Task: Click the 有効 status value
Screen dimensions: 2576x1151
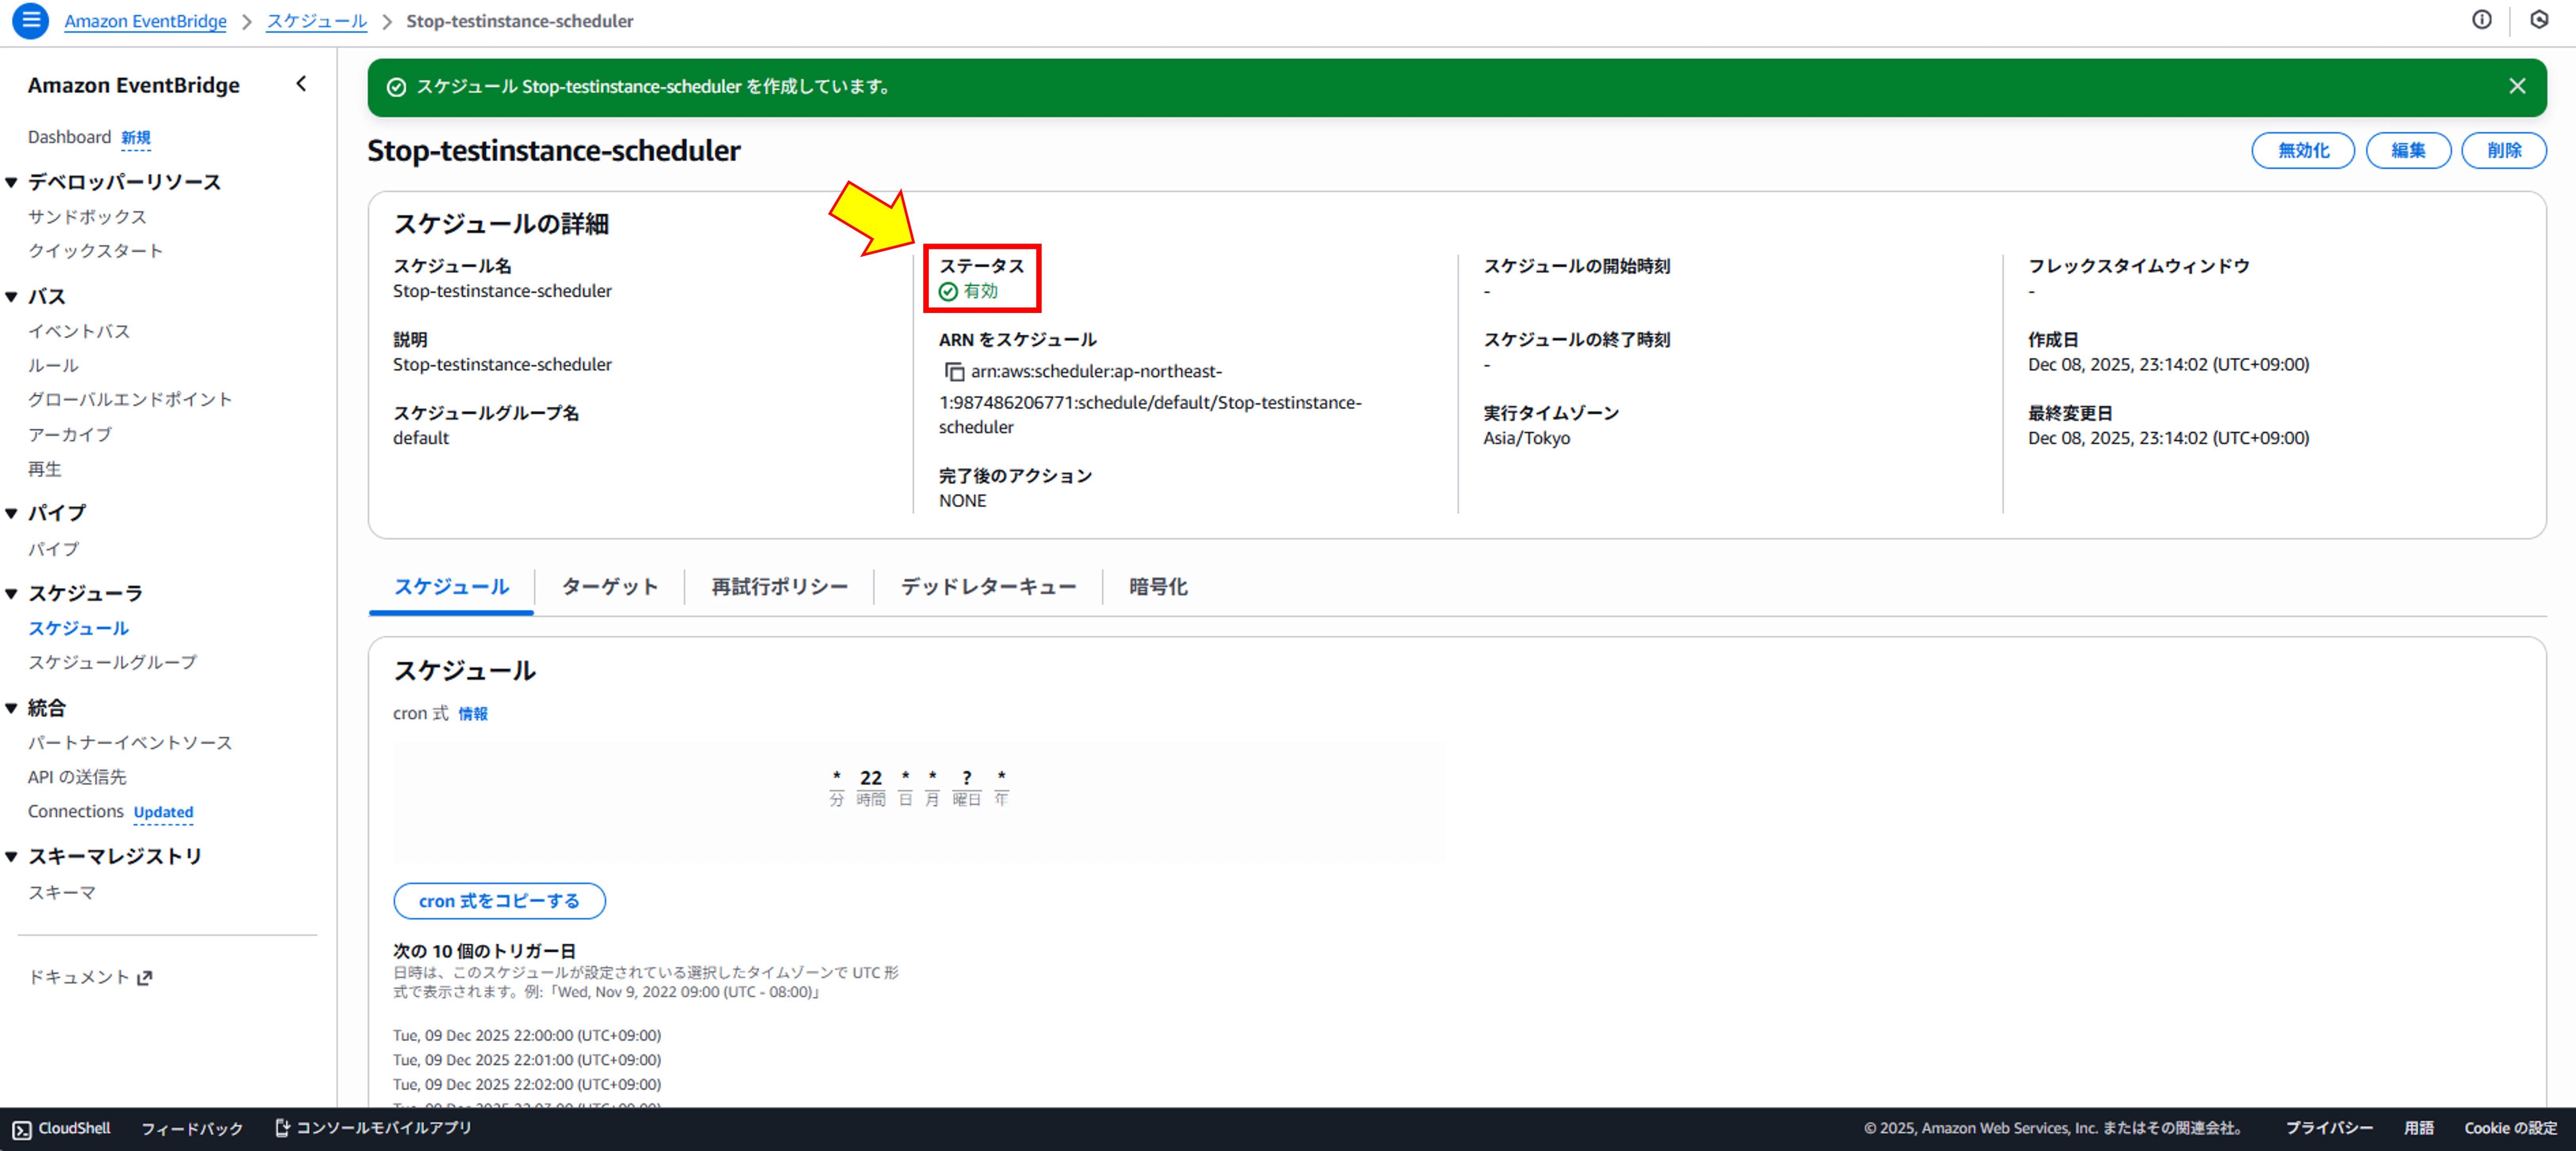Action: [968, 291]
